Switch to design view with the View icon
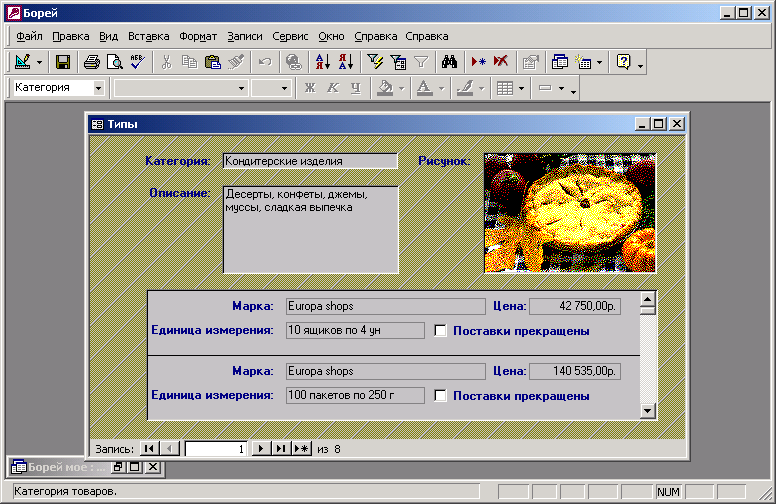This screenshot has width=776, height=504. click(x=23, y=62)
